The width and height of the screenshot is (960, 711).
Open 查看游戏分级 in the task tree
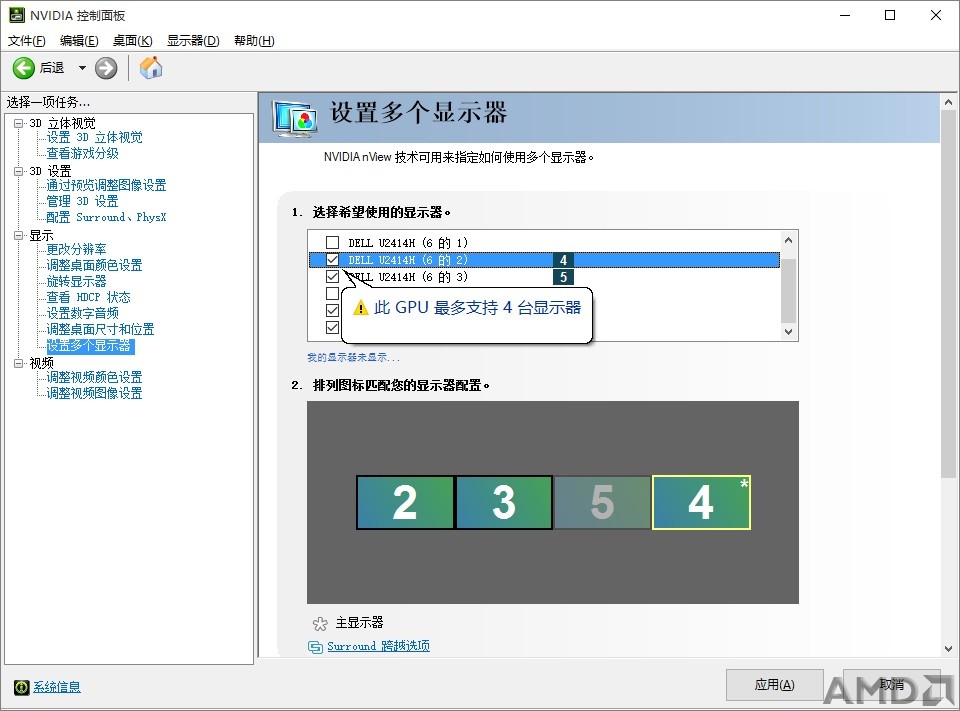[83, 153]
